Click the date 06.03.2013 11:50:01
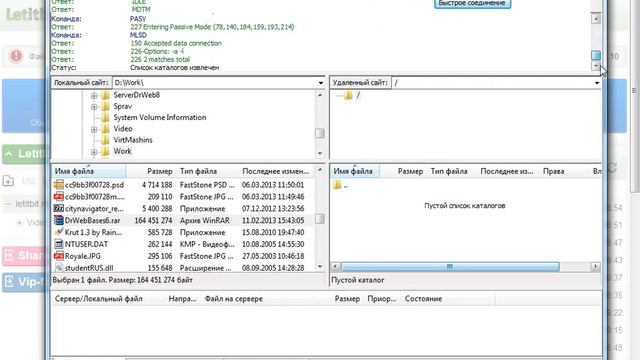Viewport: 640px width, 360px height. tap(273, 185)
